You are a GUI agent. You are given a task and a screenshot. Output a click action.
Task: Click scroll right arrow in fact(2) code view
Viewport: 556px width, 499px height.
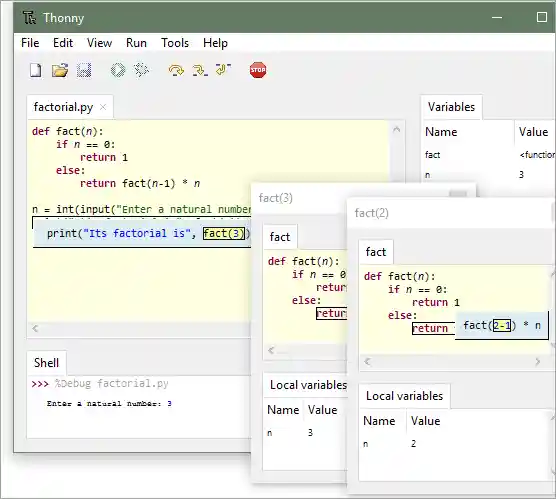click(x=538, y=361)
